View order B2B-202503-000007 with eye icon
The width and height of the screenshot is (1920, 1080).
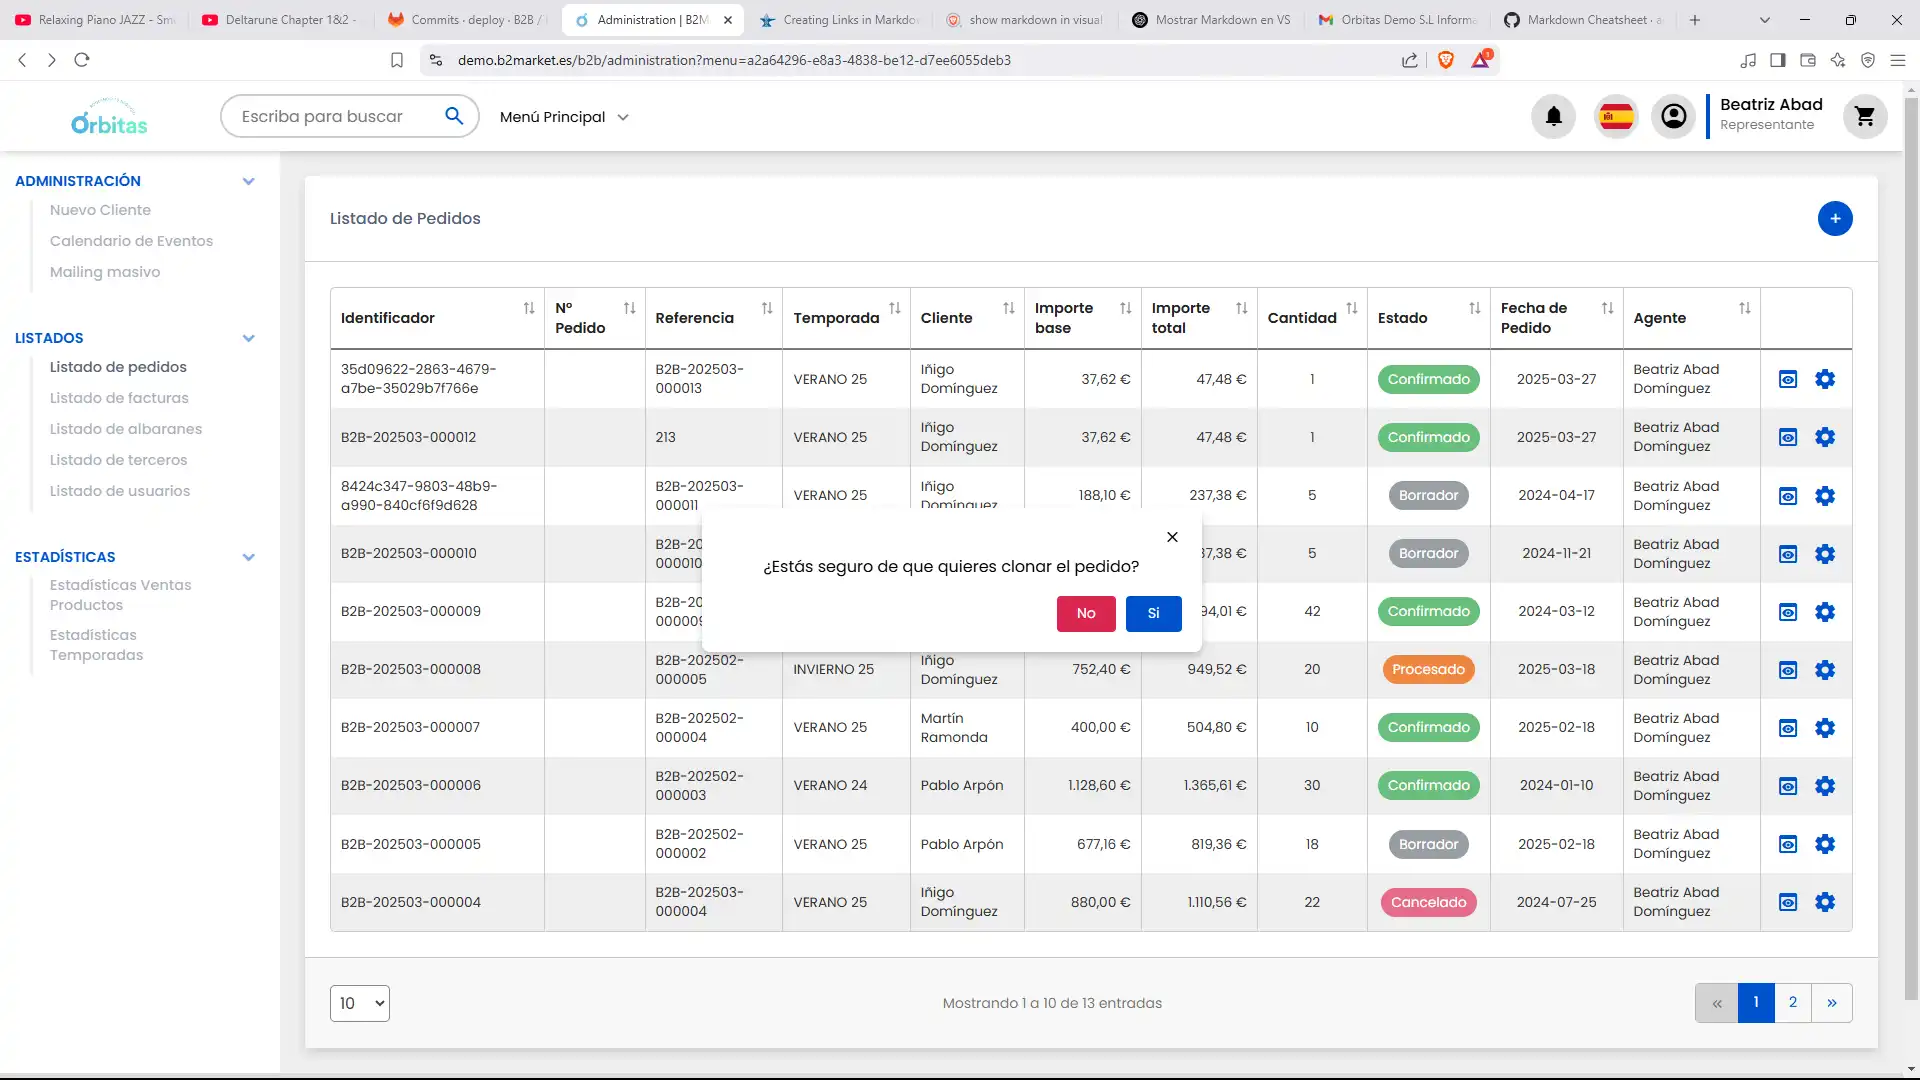point(1788,728)
